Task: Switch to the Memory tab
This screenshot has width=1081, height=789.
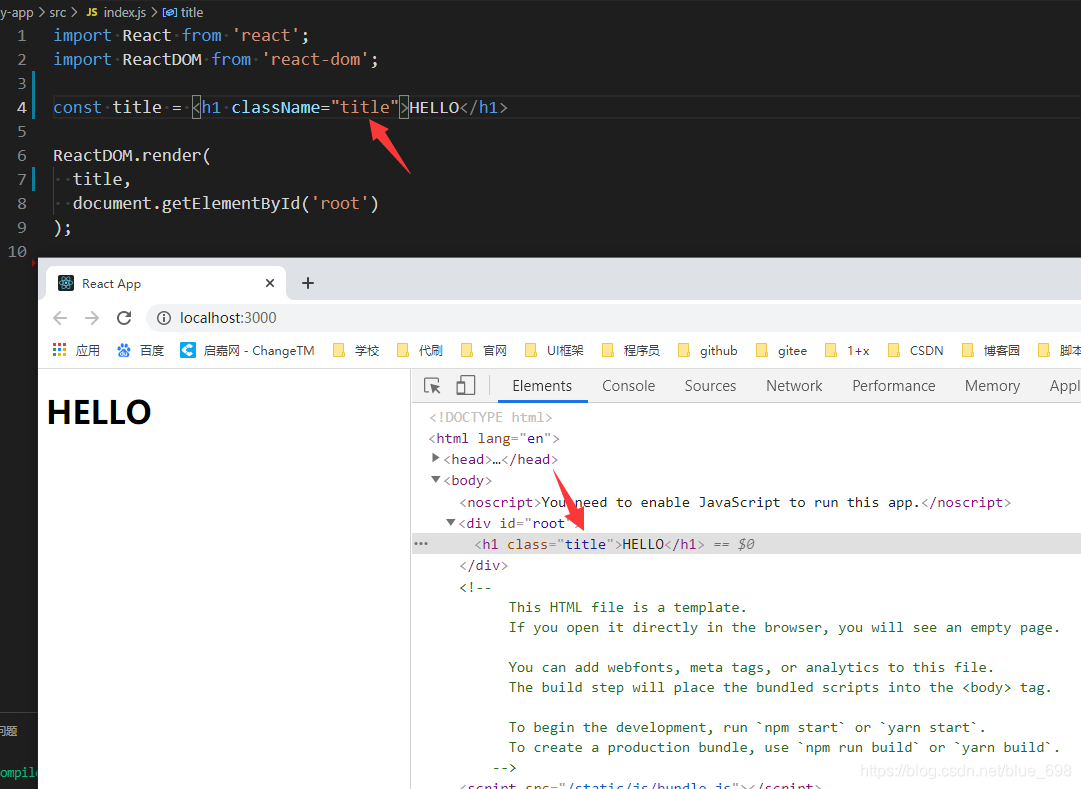Action: 992,386
